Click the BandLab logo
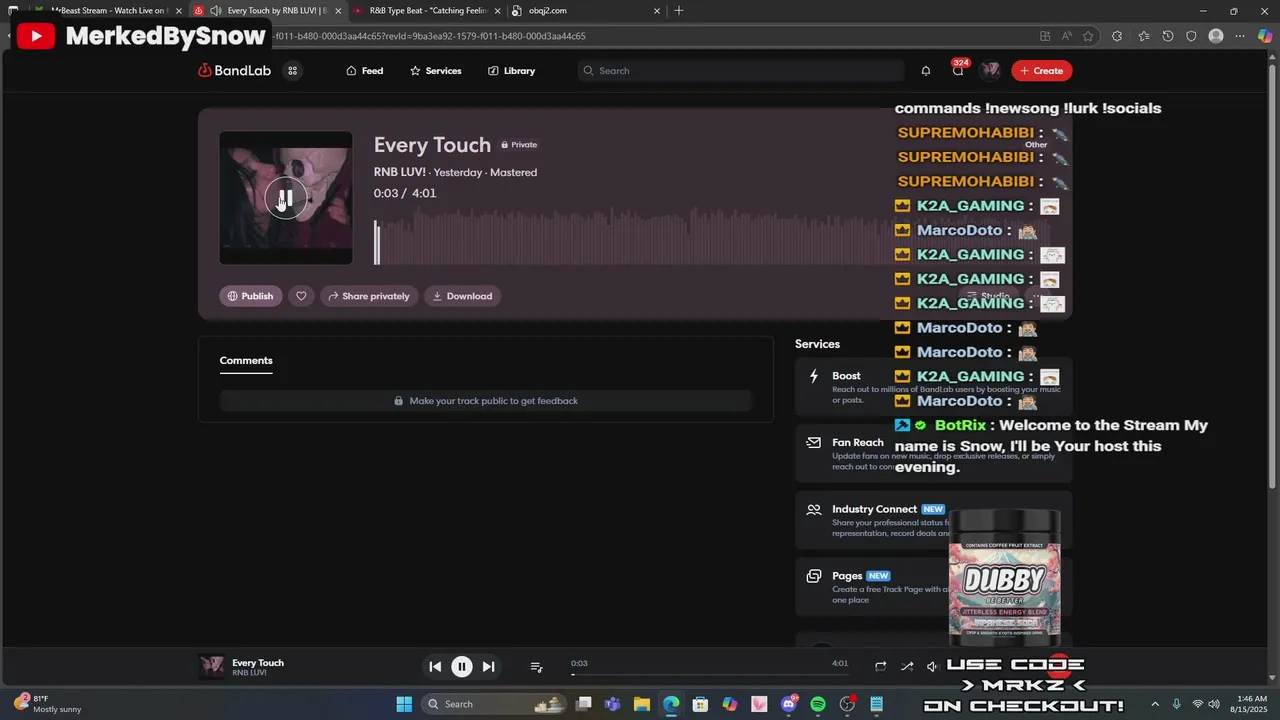1280x720 pixels. point(234,71)
